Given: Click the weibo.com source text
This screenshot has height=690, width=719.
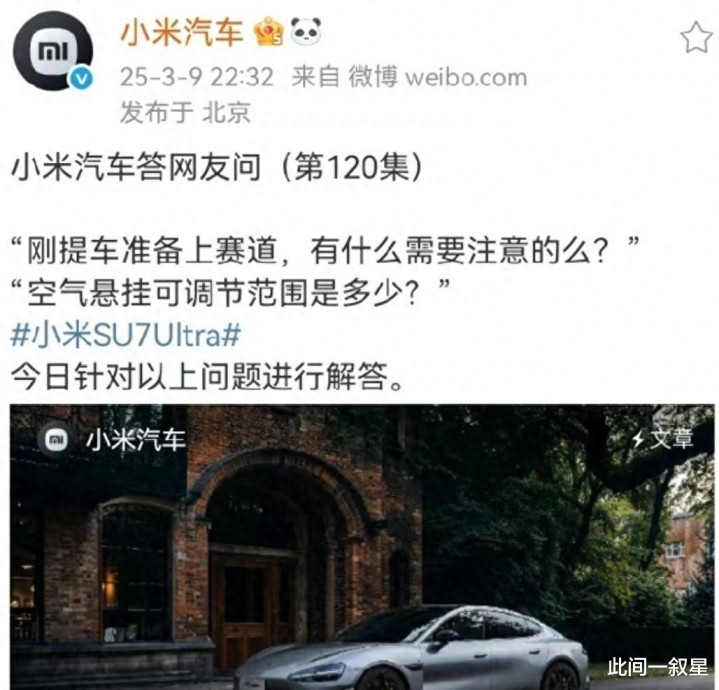Looking at the screenshot, I should pos(466,77).
